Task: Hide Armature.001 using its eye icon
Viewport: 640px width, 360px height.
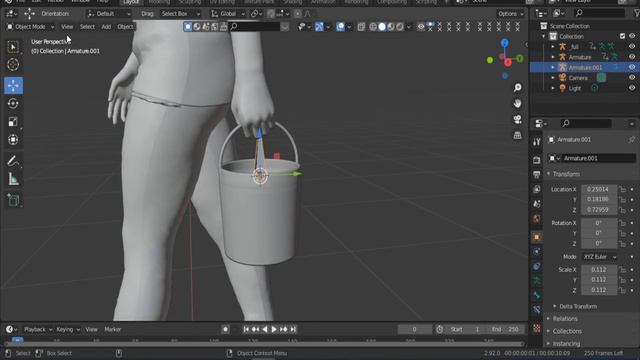Action: tap(632, 67)
